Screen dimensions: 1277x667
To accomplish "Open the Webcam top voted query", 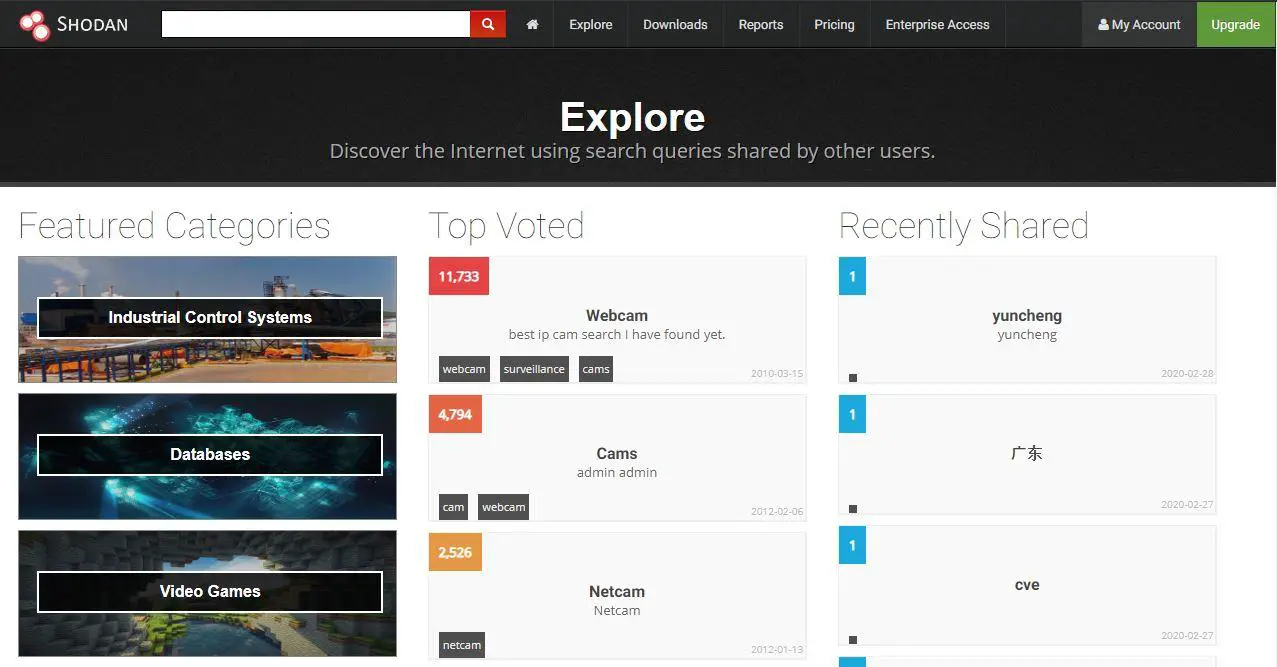I will (617, 315).
